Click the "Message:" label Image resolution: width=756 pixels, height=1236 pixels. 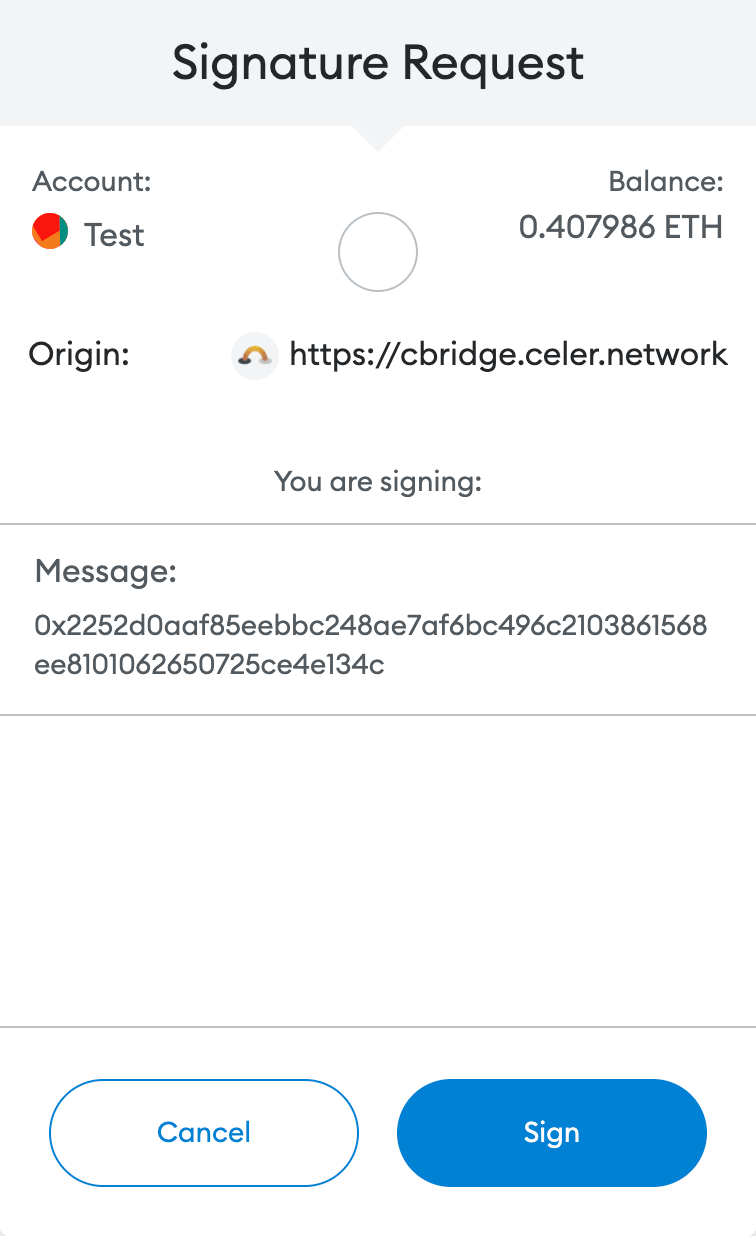pos(106,572)
